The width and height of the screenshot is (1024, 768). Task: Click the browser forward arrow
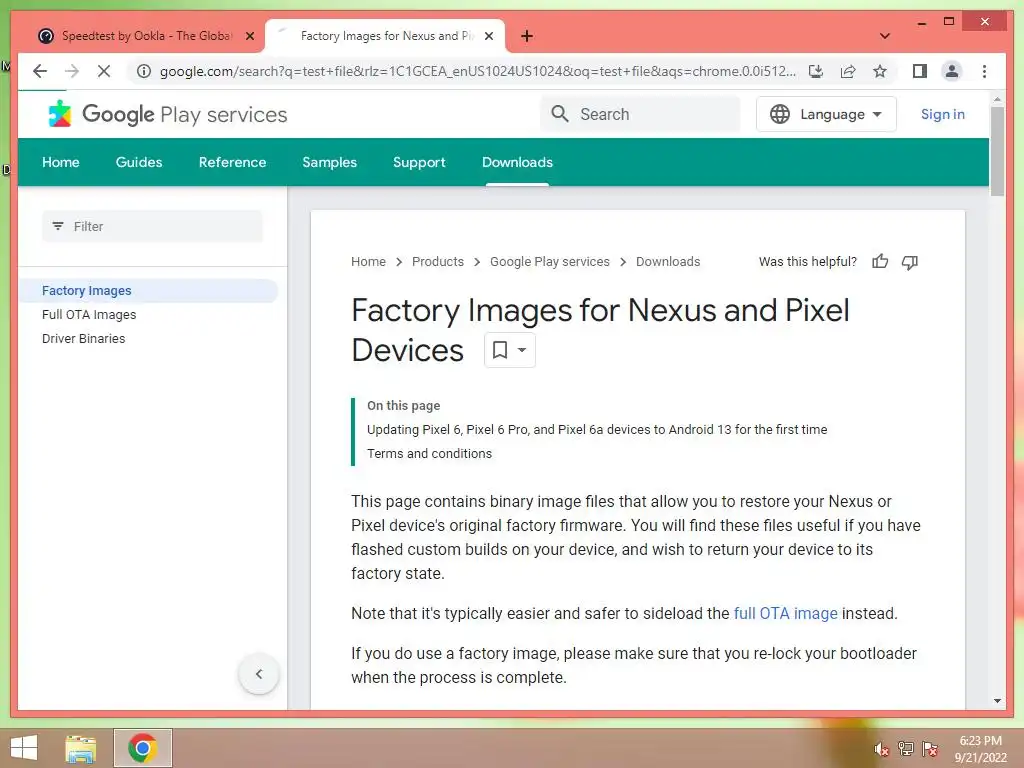(x=72, y=71)
